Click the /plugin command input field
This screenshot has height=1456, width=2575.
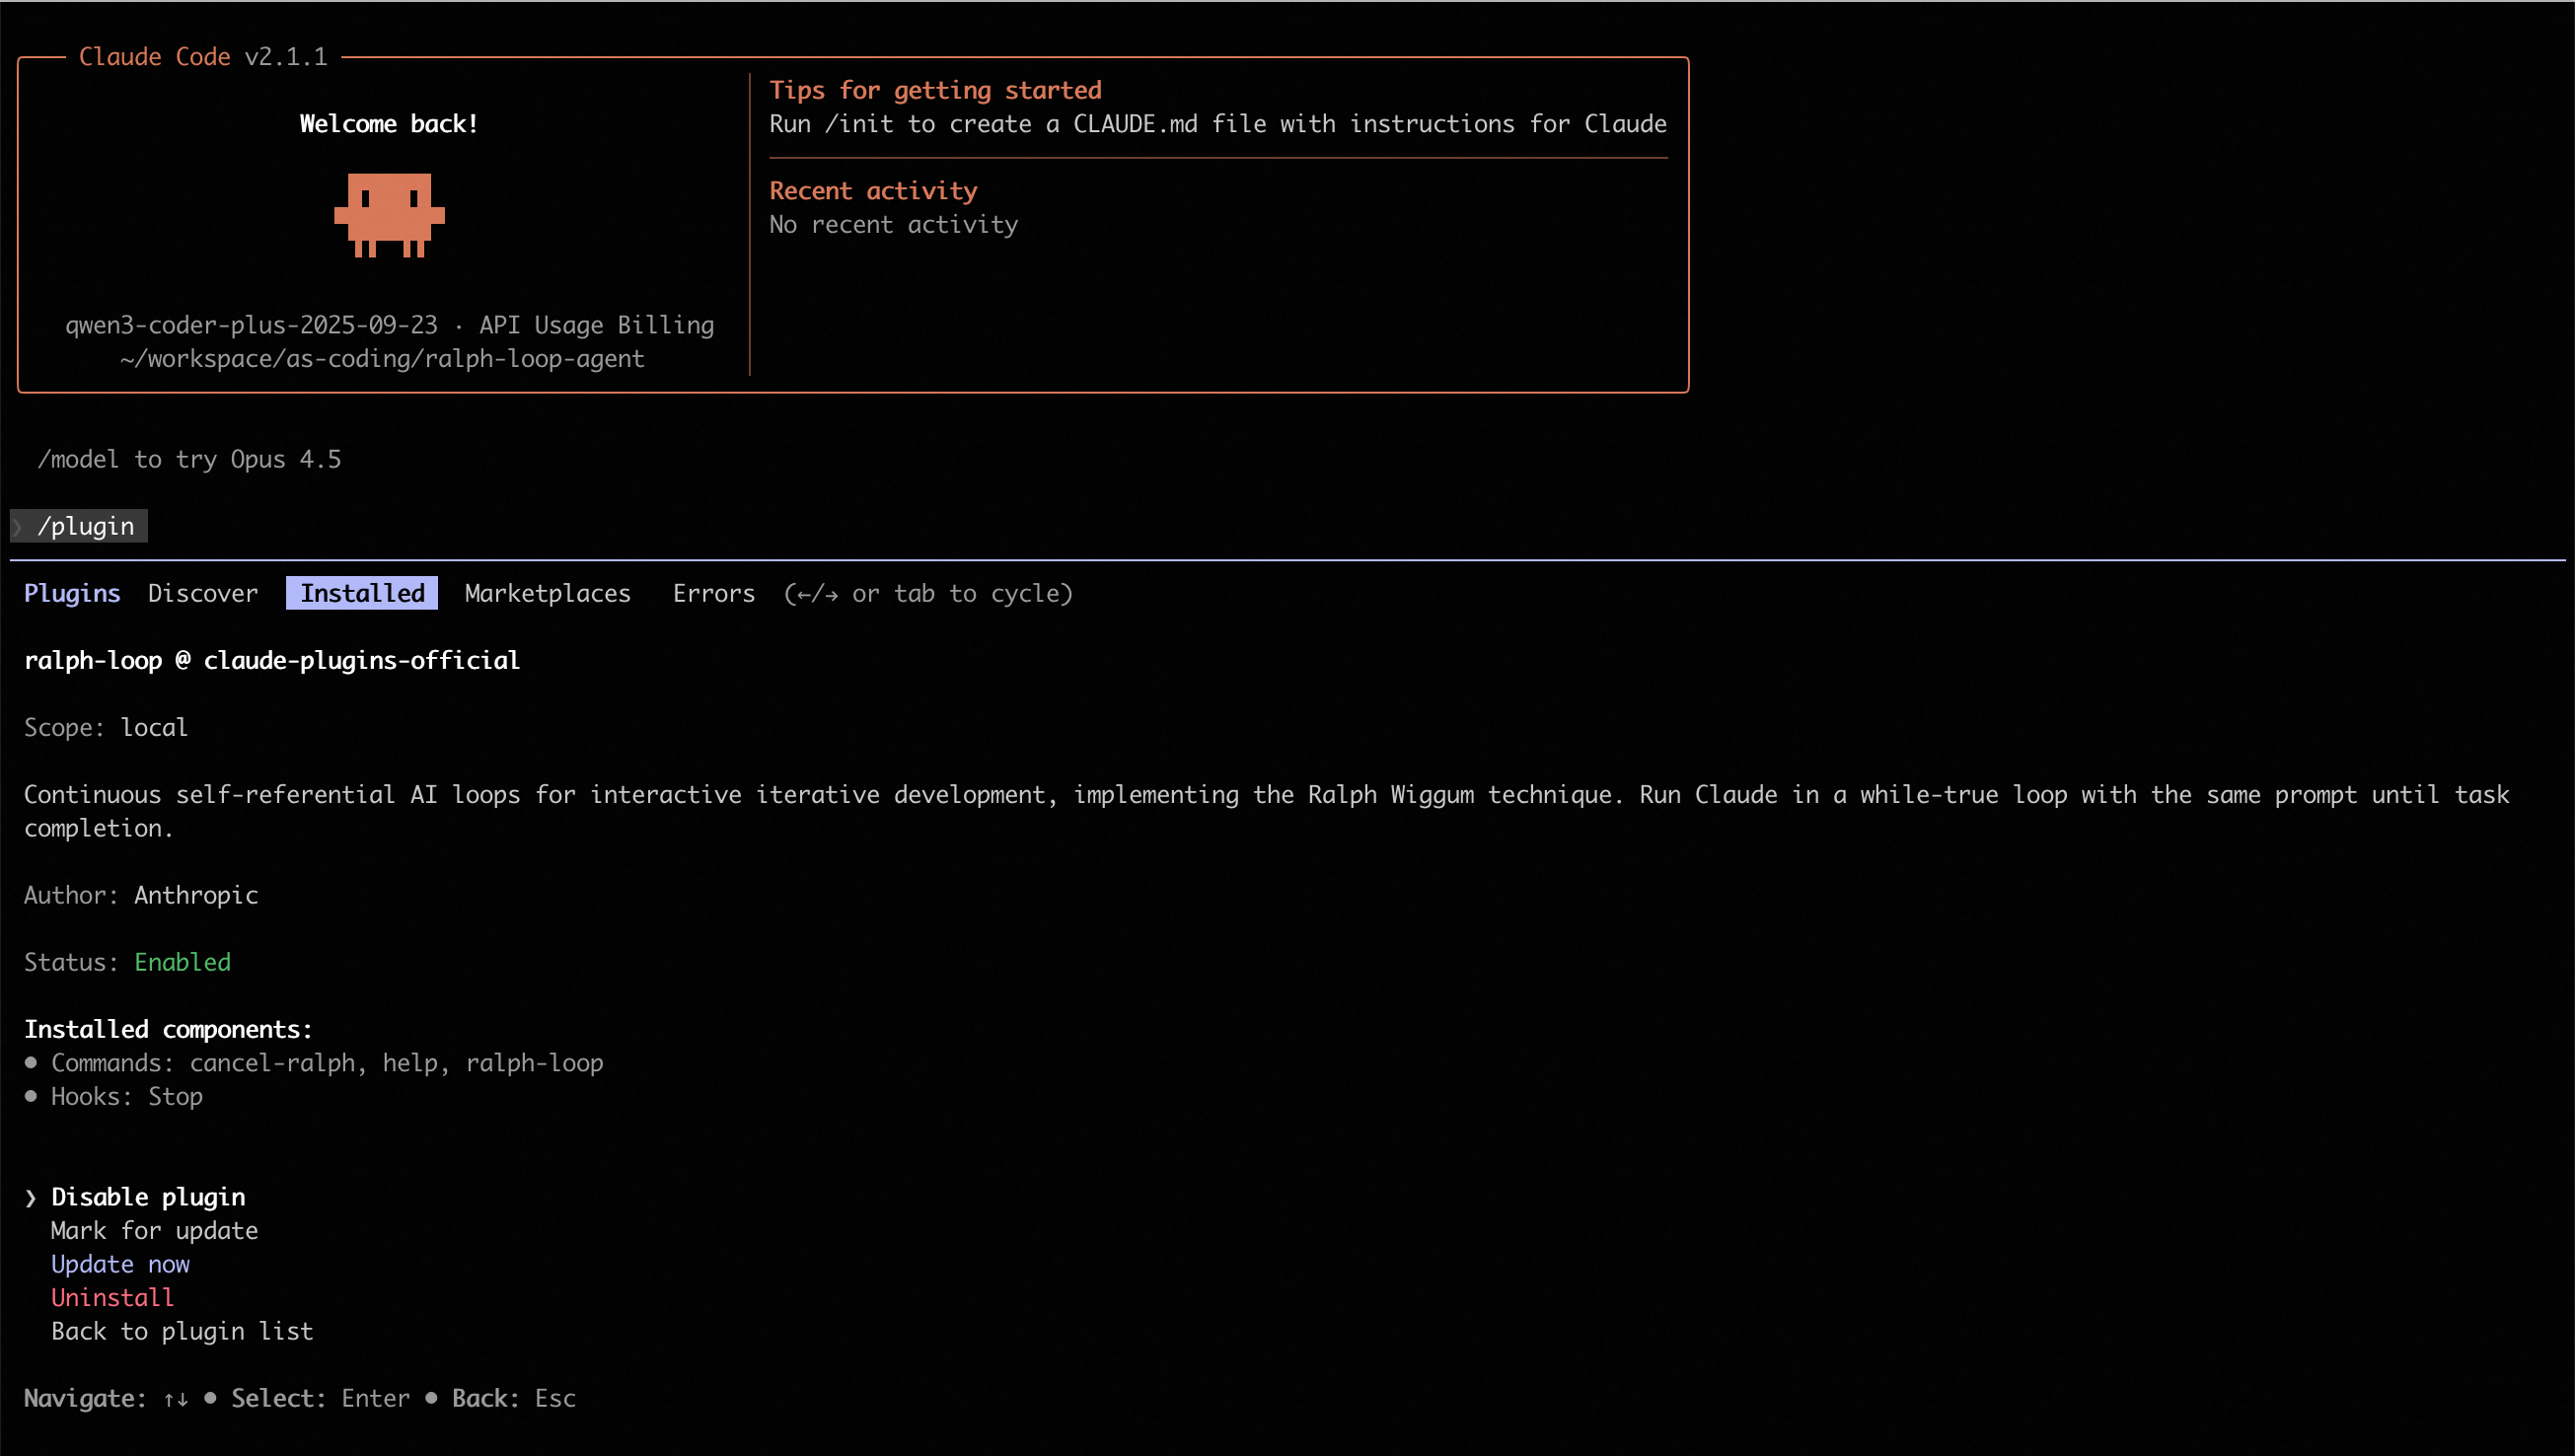(x=86, y=526)
